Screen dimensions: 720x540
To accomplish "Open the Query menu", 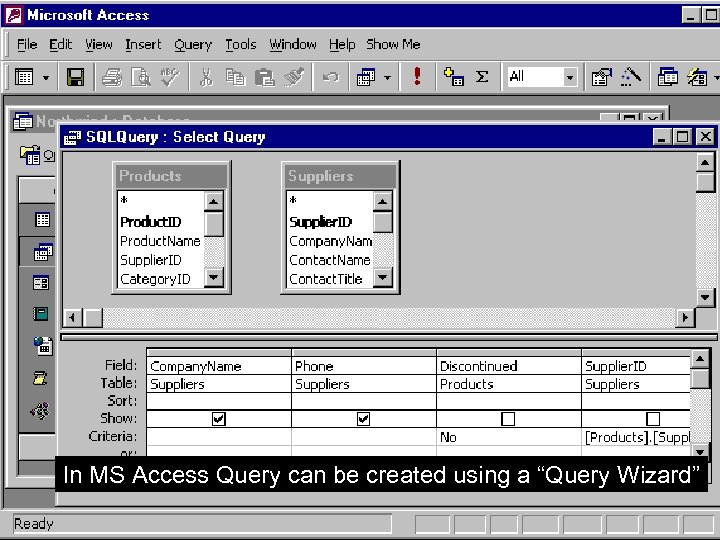I will pos(193,45).
